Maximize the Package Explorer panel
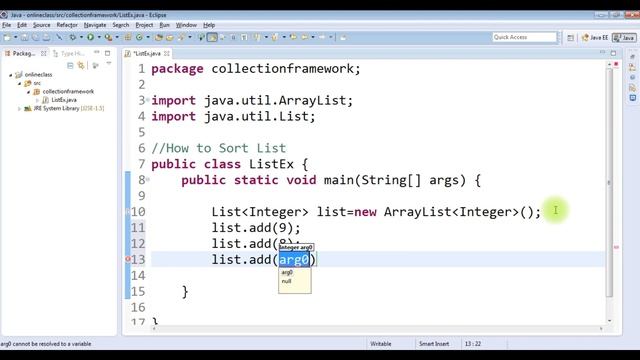 point(108,53)
